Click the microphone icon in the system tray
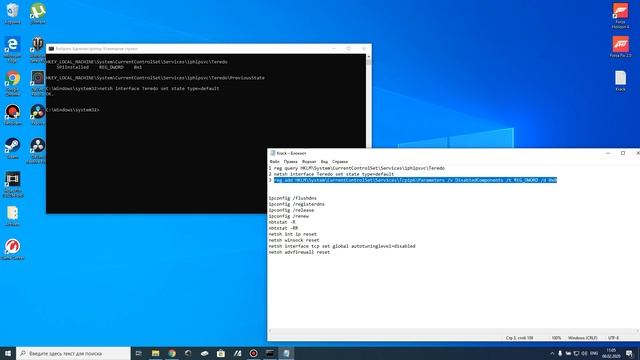640x360 pixels. [x=560, y=353]
